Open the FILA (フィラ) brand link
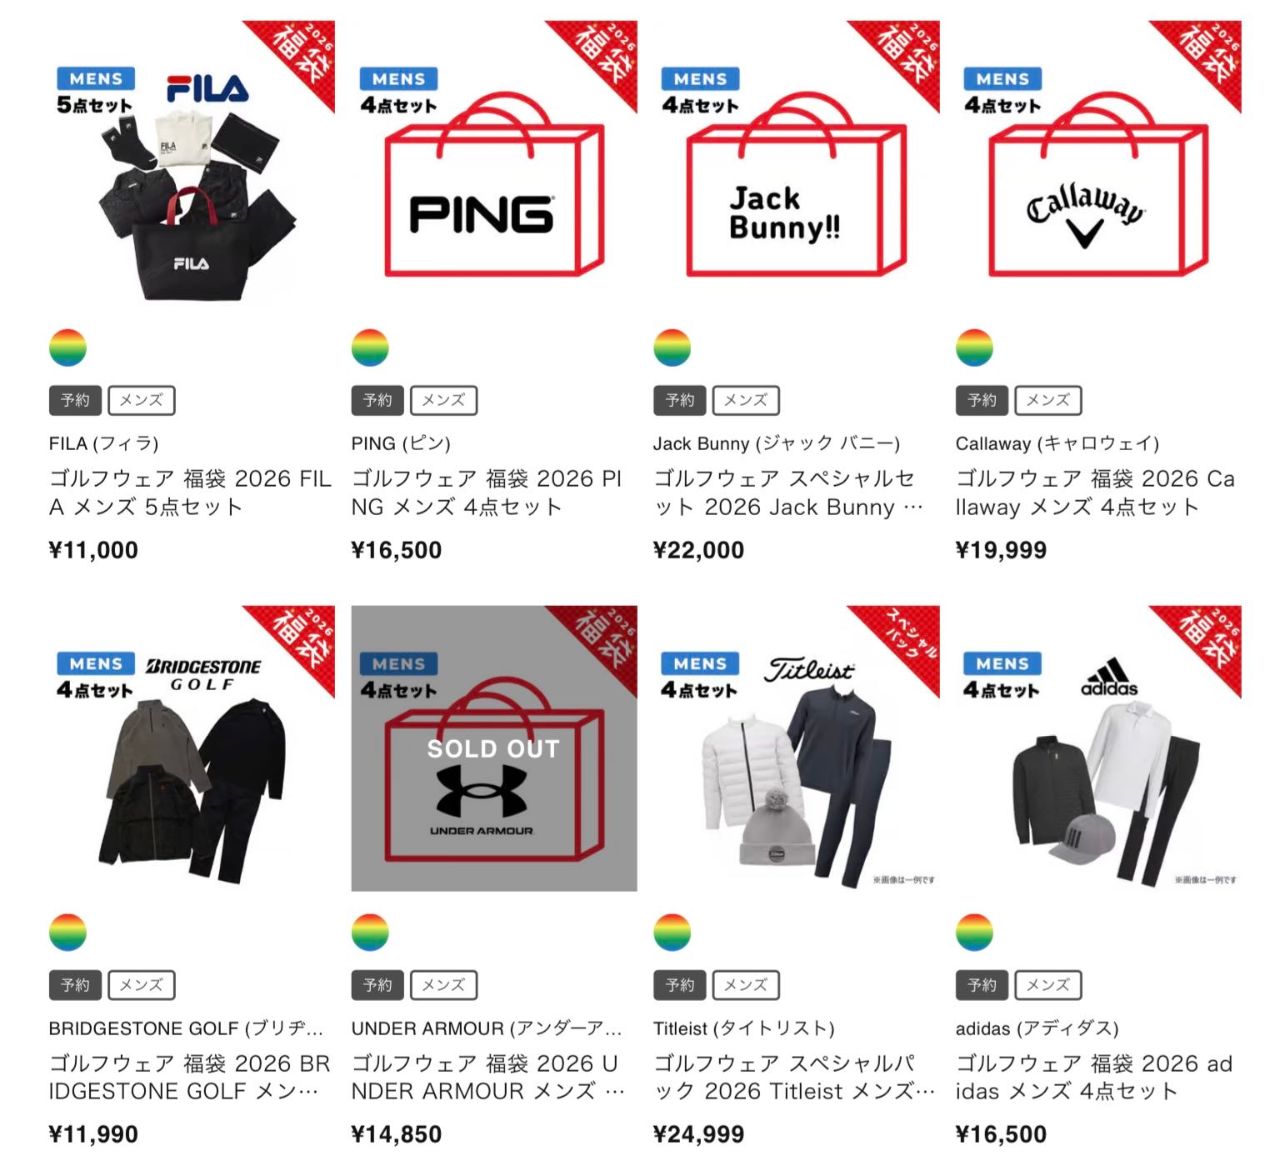1280x1171 pixels. pos(104,443)
